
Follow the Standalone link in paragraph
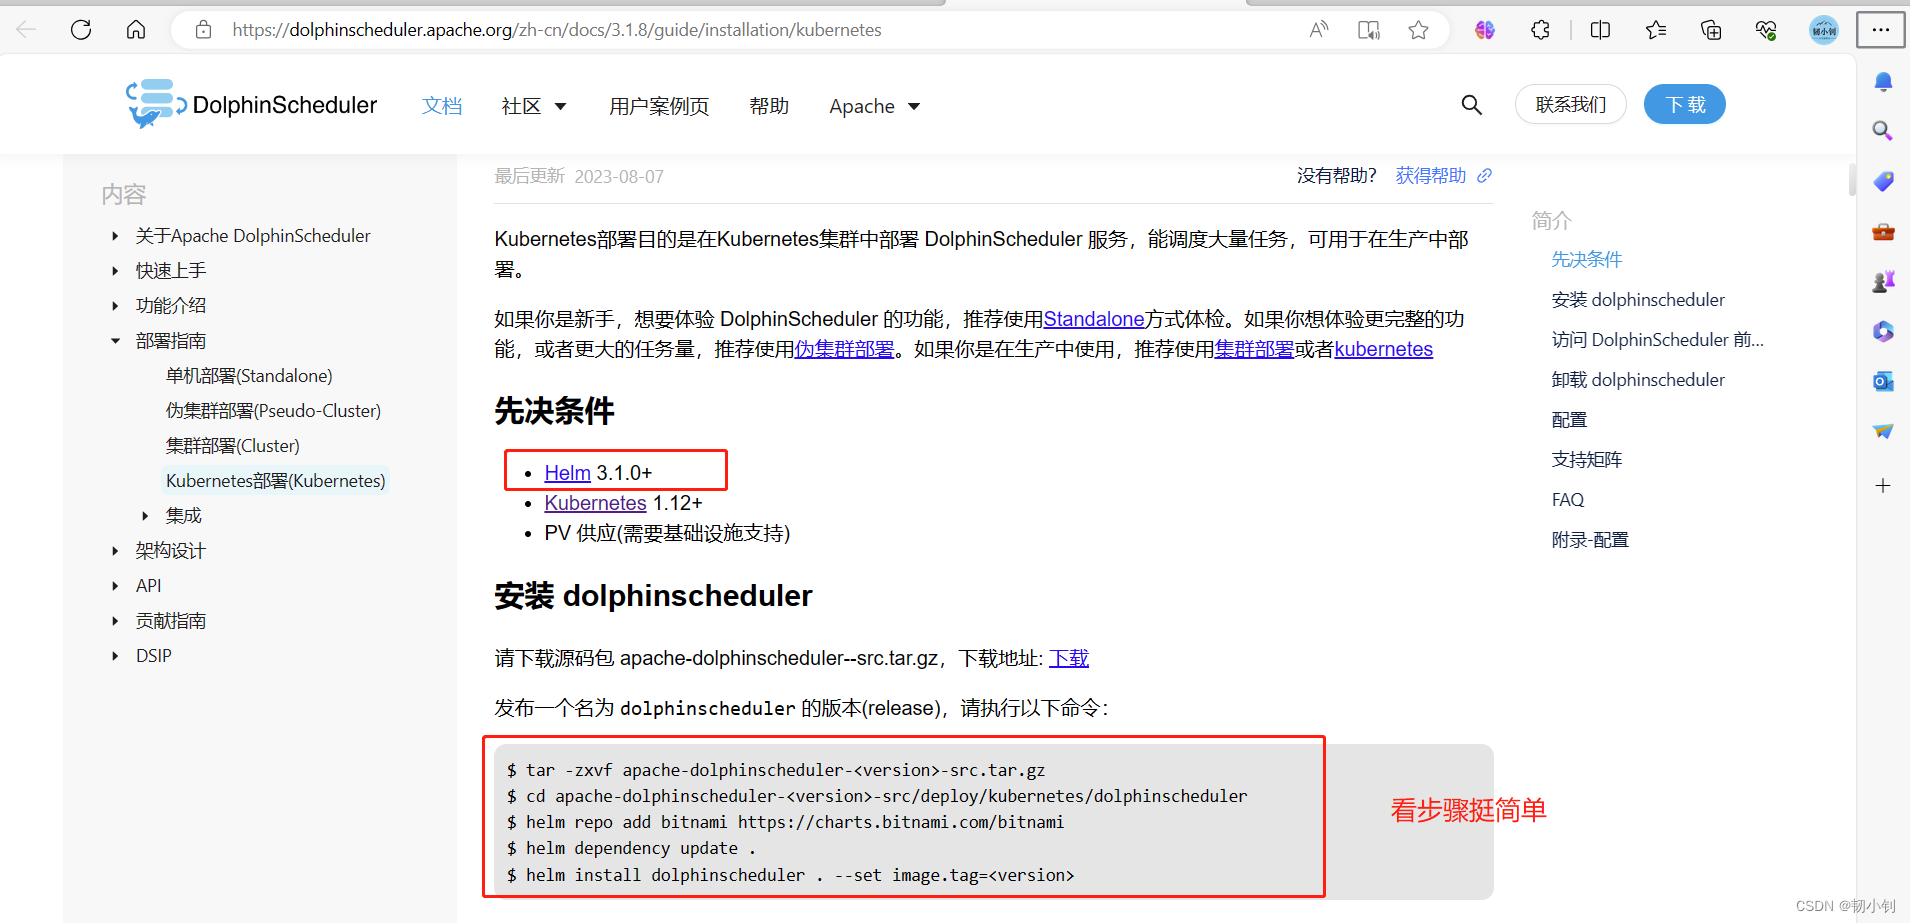point(1094,319)
